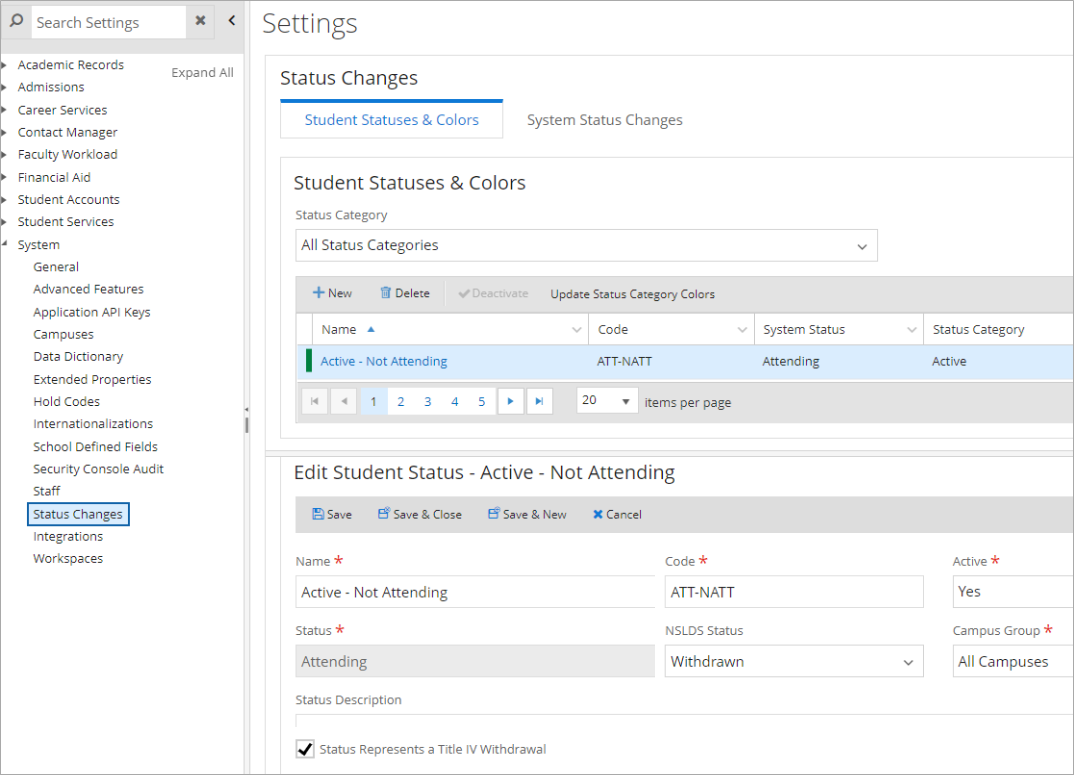Image resolution: width=1074 pixels, height=775 pixels.
Task: Open General under System
Action: point(55,267)
